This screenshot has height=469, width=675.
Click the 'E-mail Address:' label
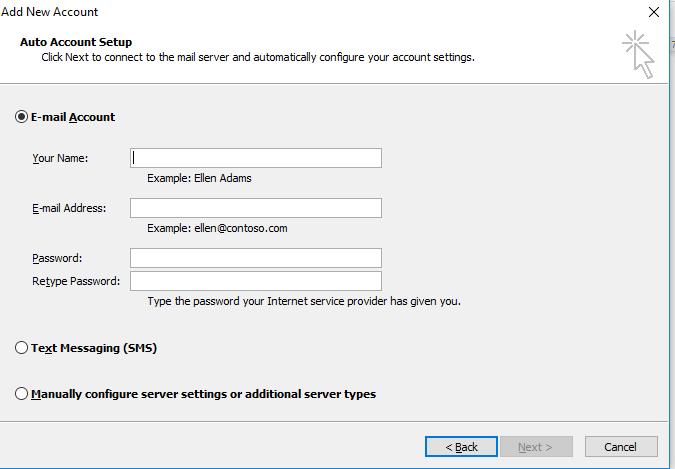69,208
